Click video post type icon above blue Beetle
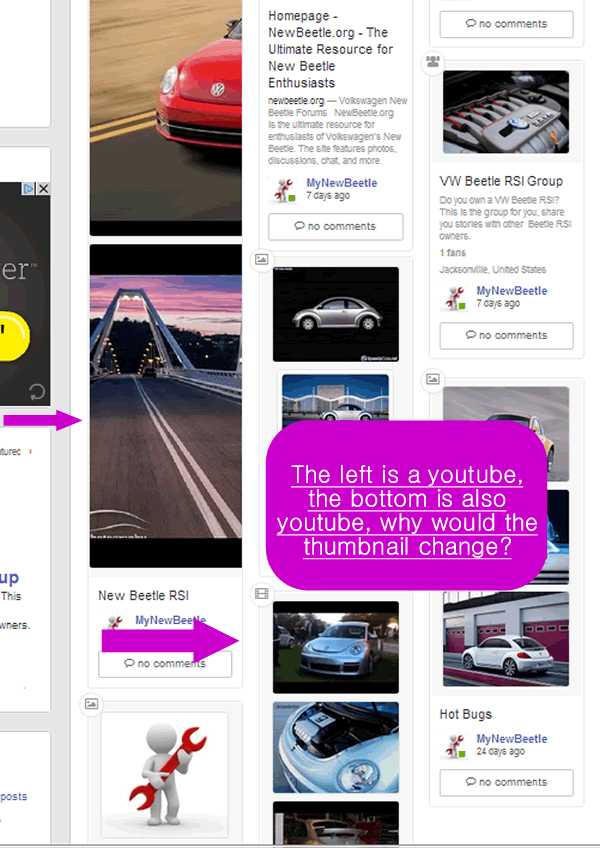The width and height of the screenshot is (600, 848). pos(261,594)
